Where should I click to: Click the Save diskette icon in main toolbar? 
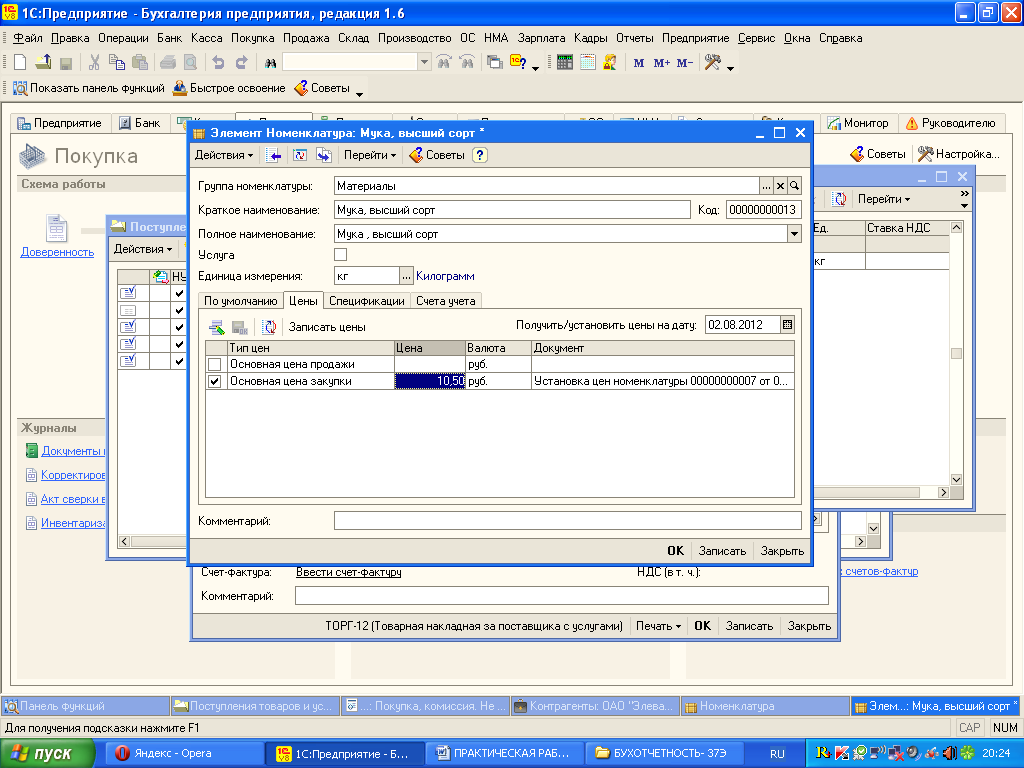(65, 63)
